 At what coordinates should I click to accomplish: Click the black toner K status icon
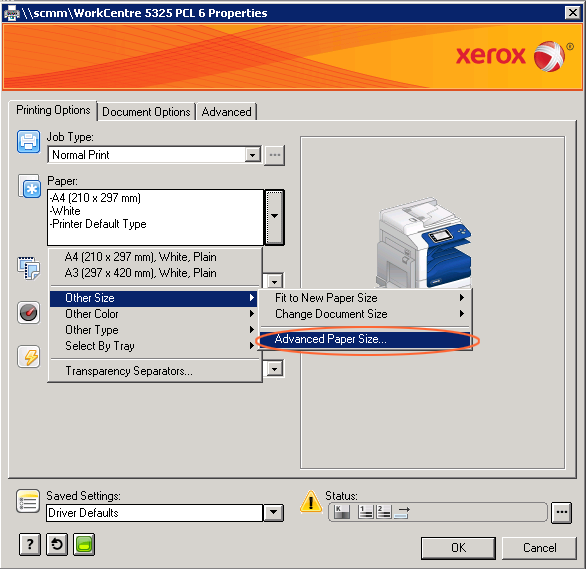click(x=342, y=511)
